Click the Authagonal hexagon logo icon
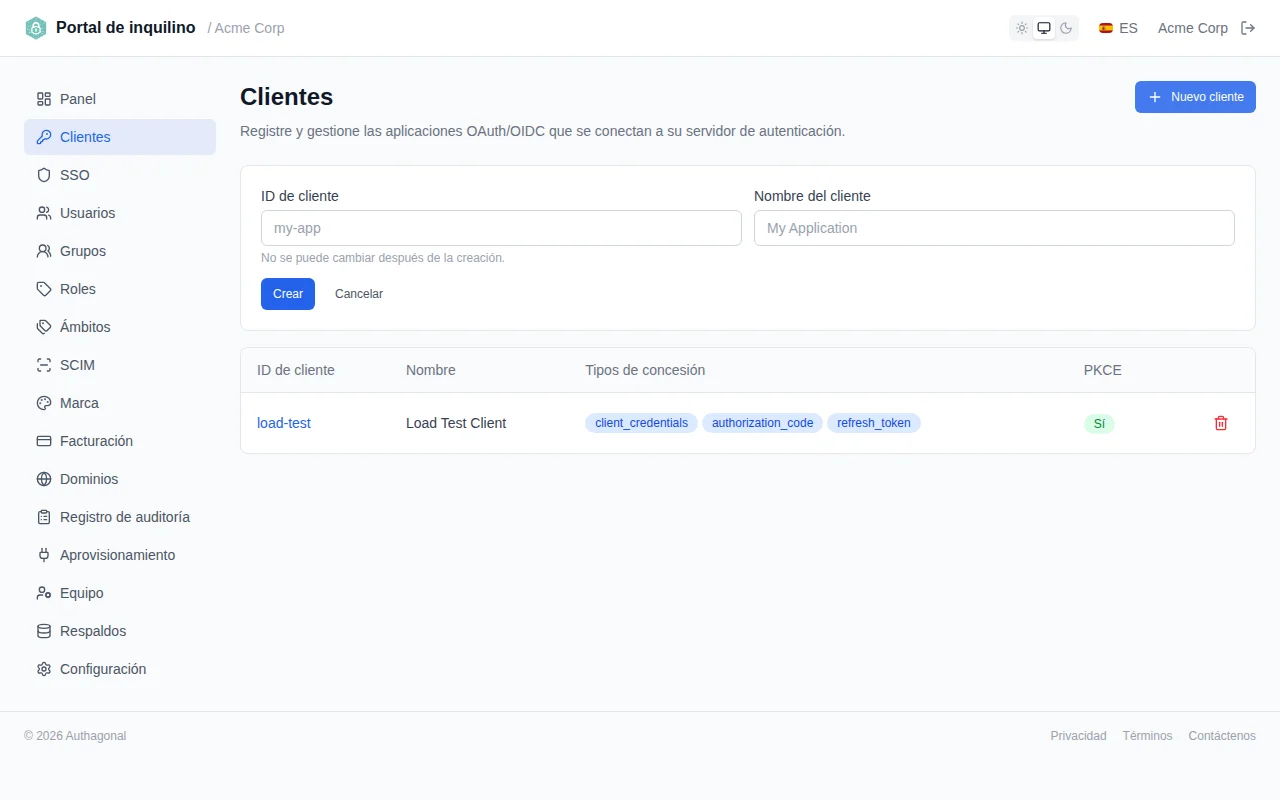1280x800 pixels. point(36,28)
